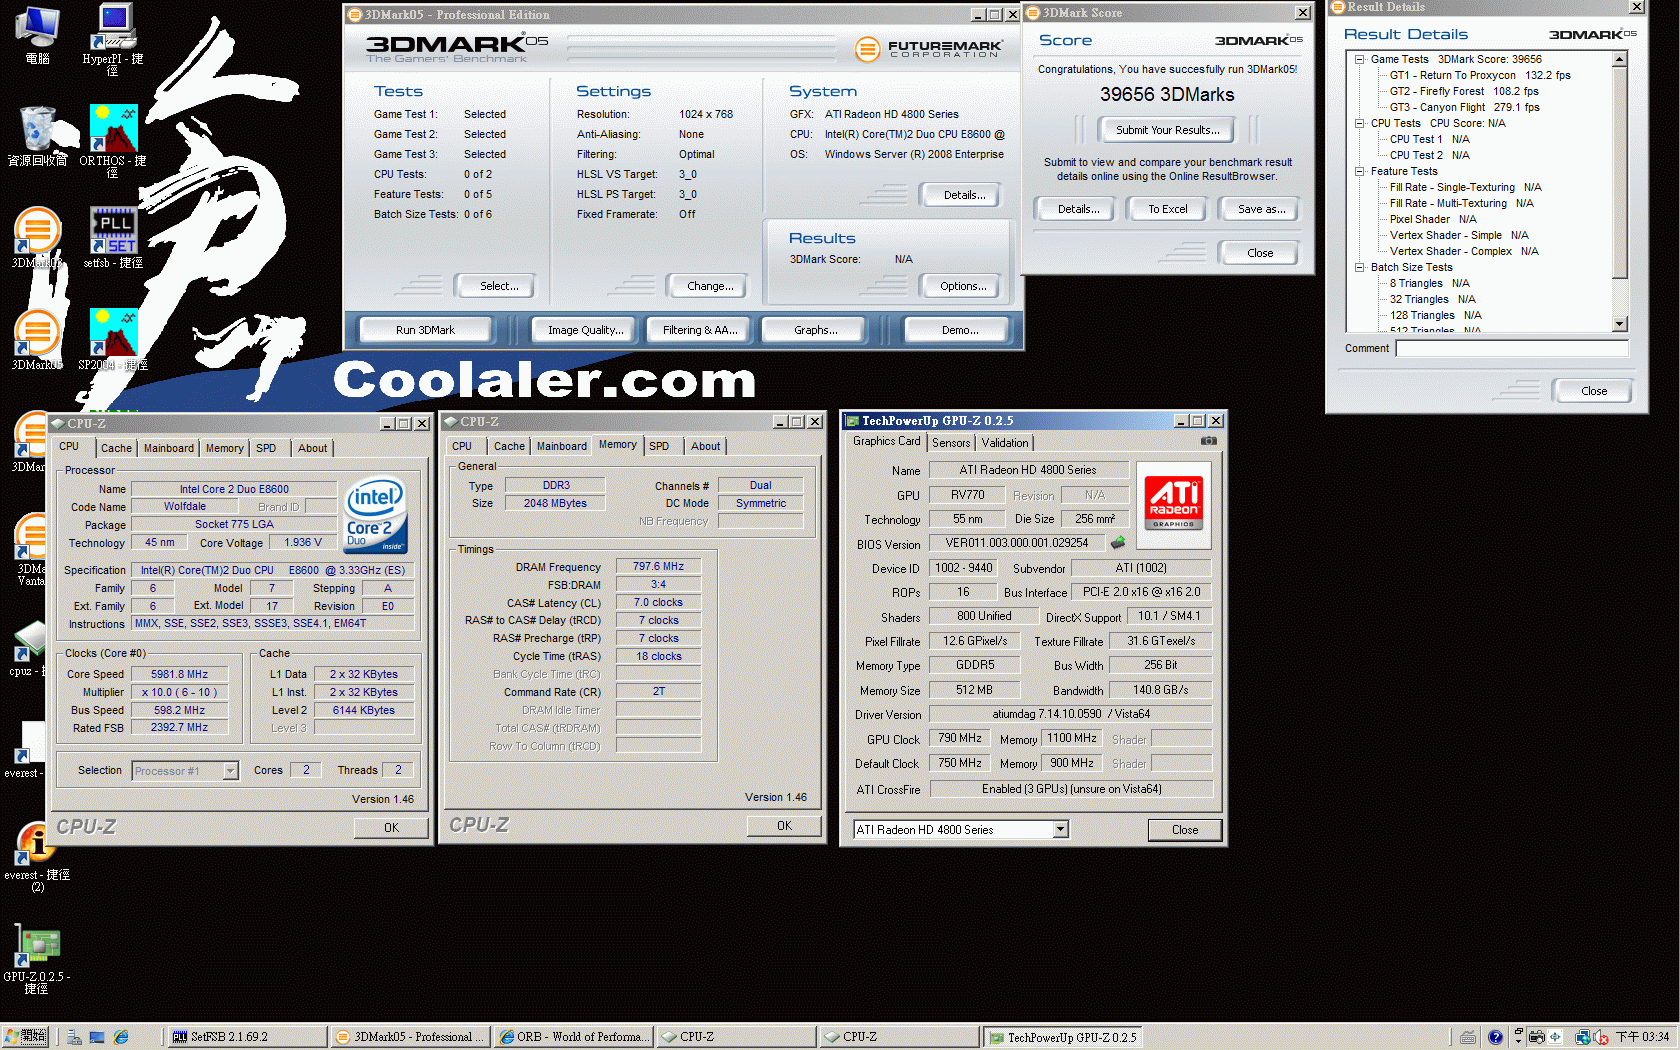Open the SP2004 desktop shortcut
Image resolution: width=1680 pixels, height=1050 pixels.
pyautogui.click(x=113, y=340)
